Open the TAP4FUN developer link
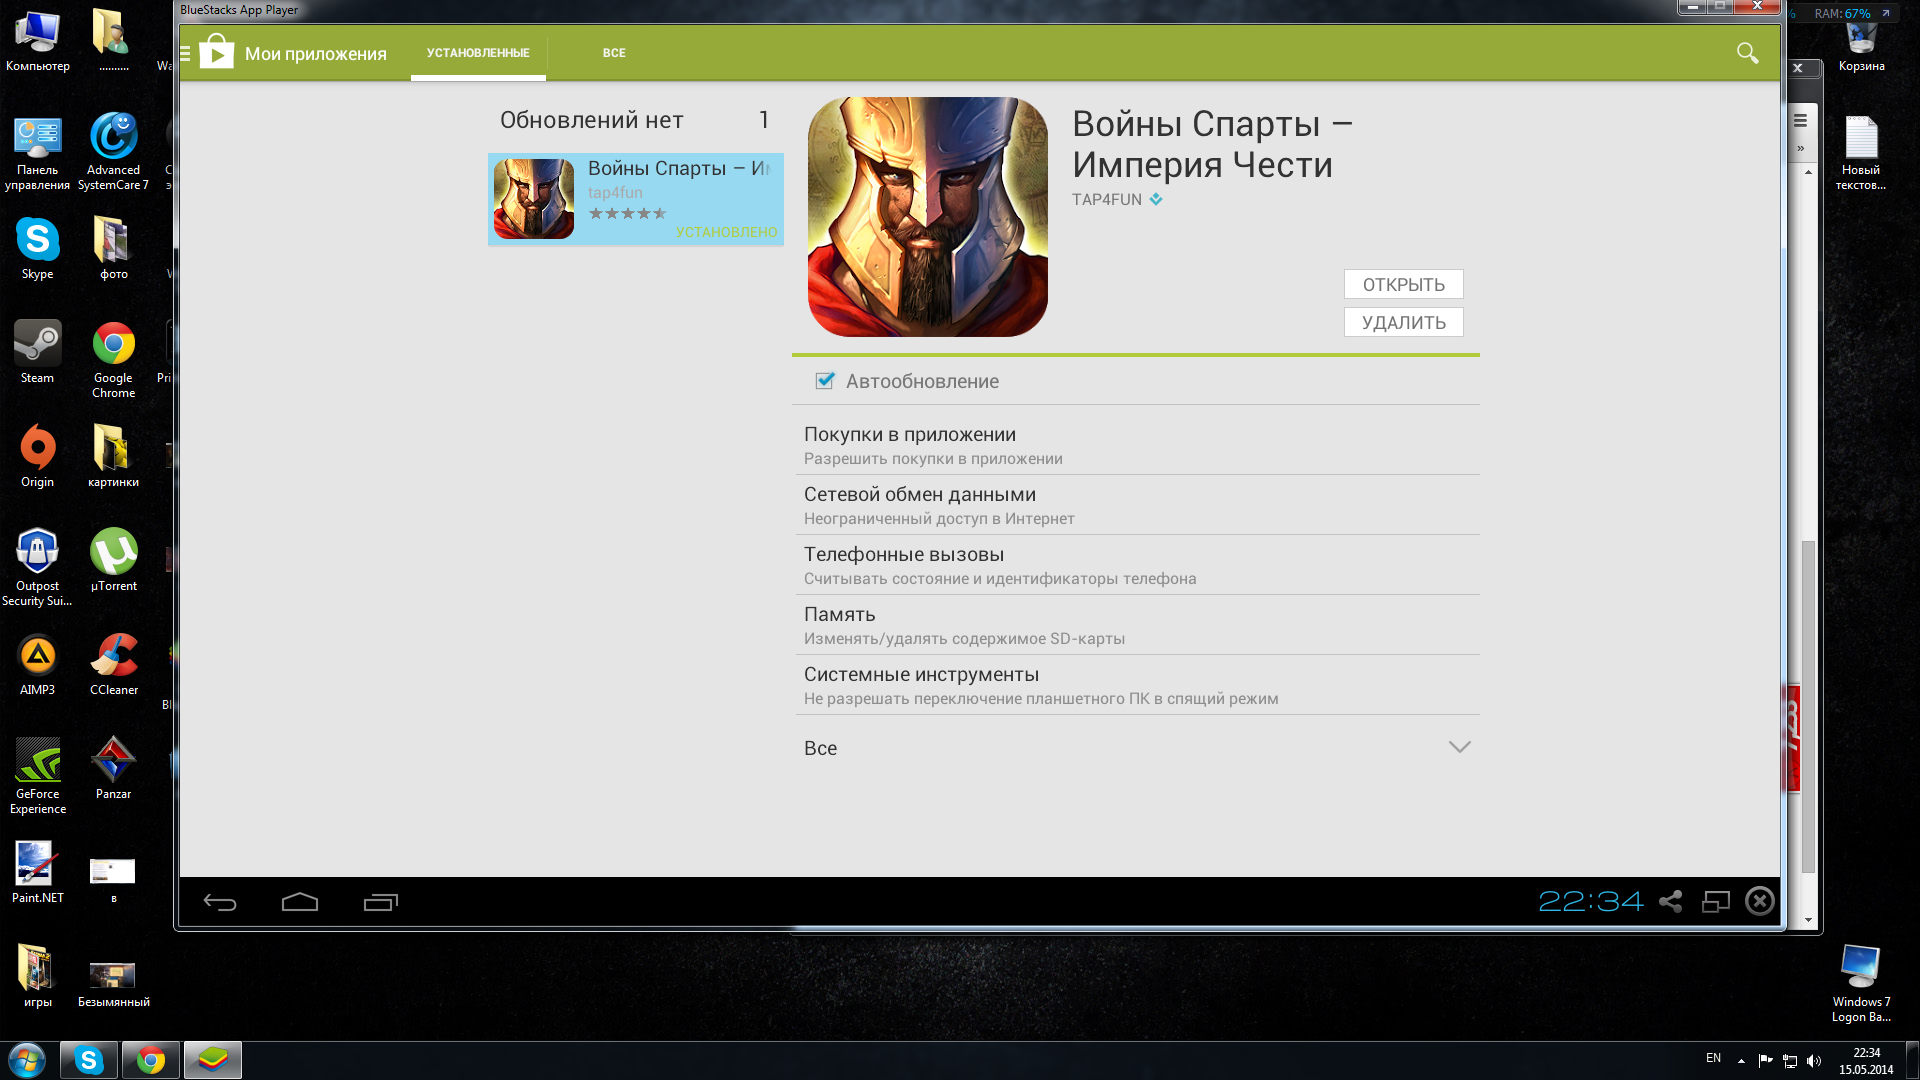 tap(1107, 199)
